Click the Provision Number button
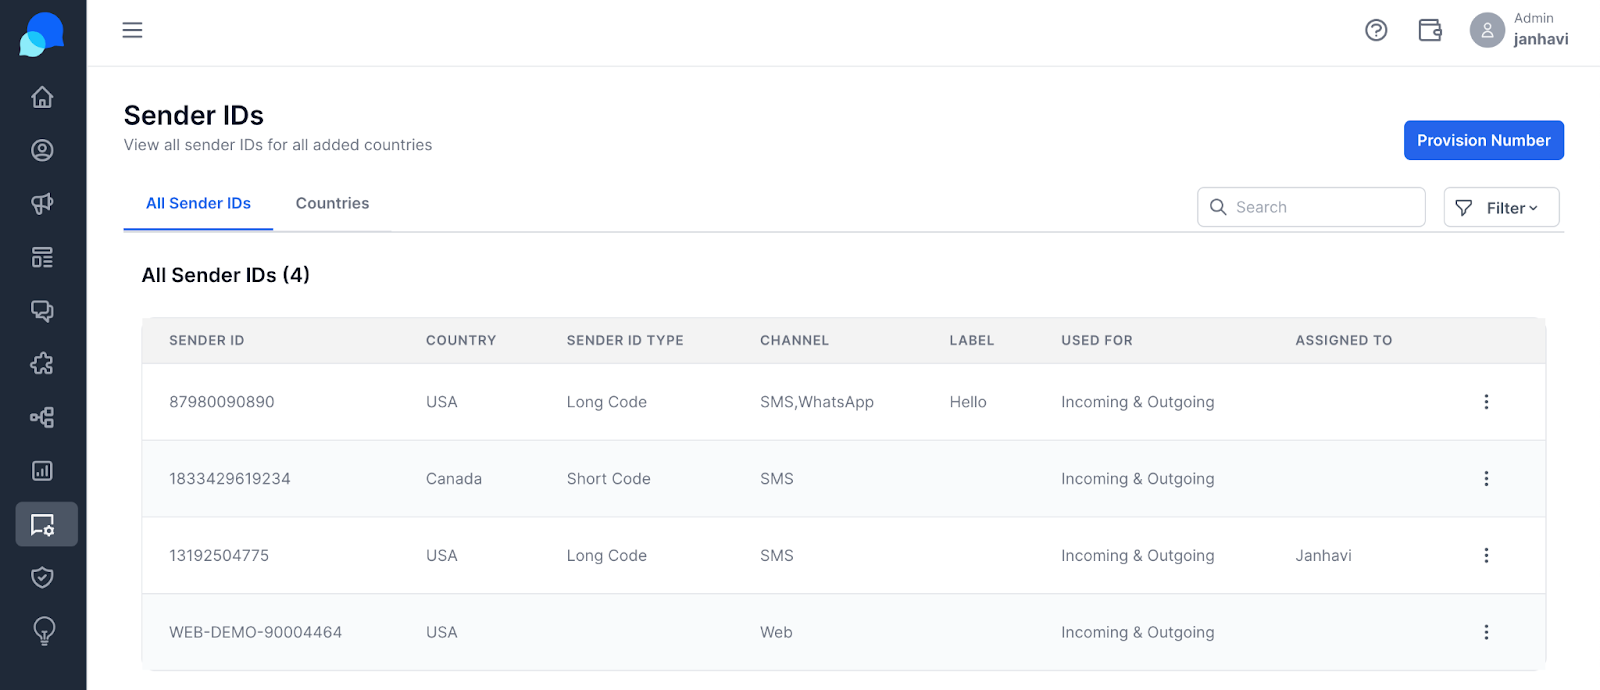 tap(1483, 140)
